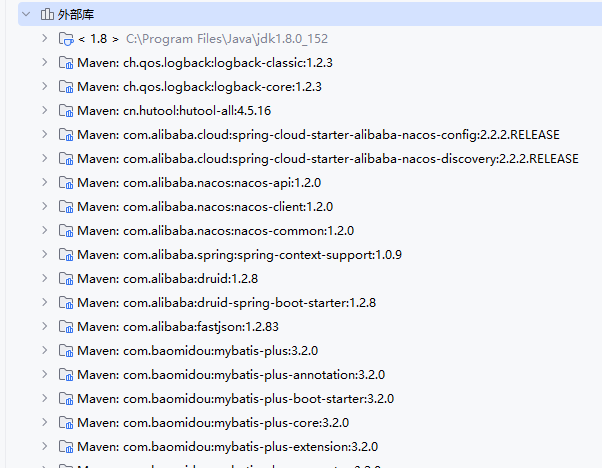Click library icon of mybatis-plus-annotation:3.2.0

pyautogui.click(x=66, y=375)
